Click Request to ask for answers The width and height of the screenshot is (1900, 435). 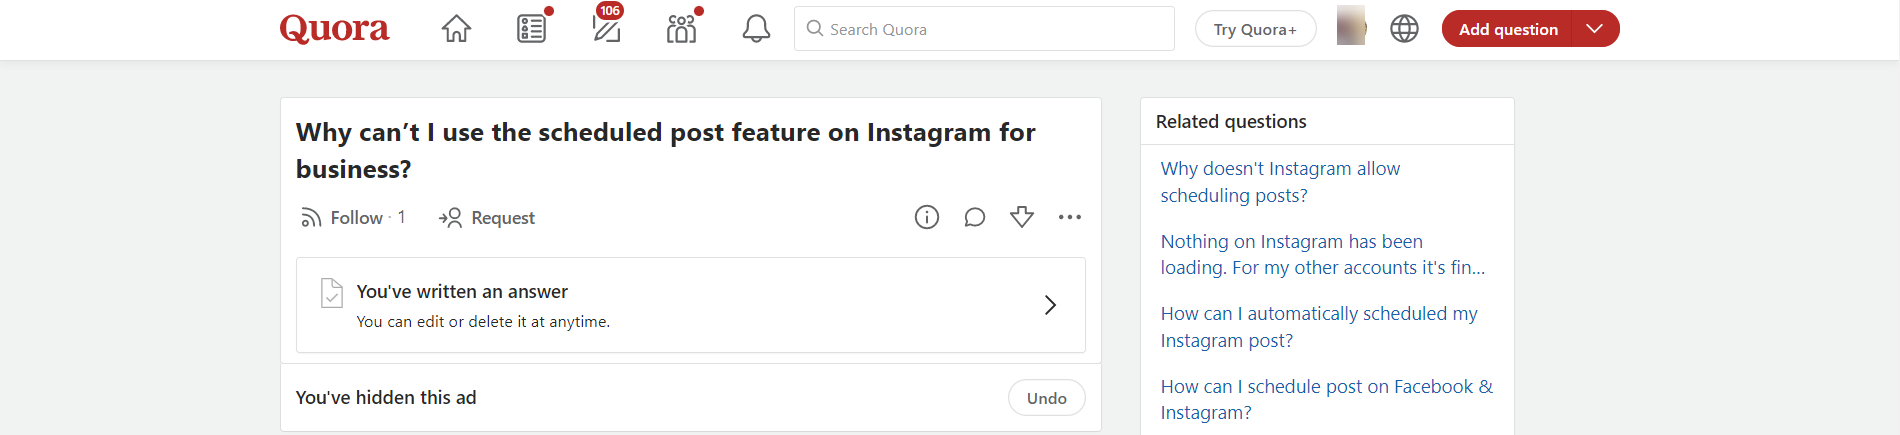(x=487, y=218)
